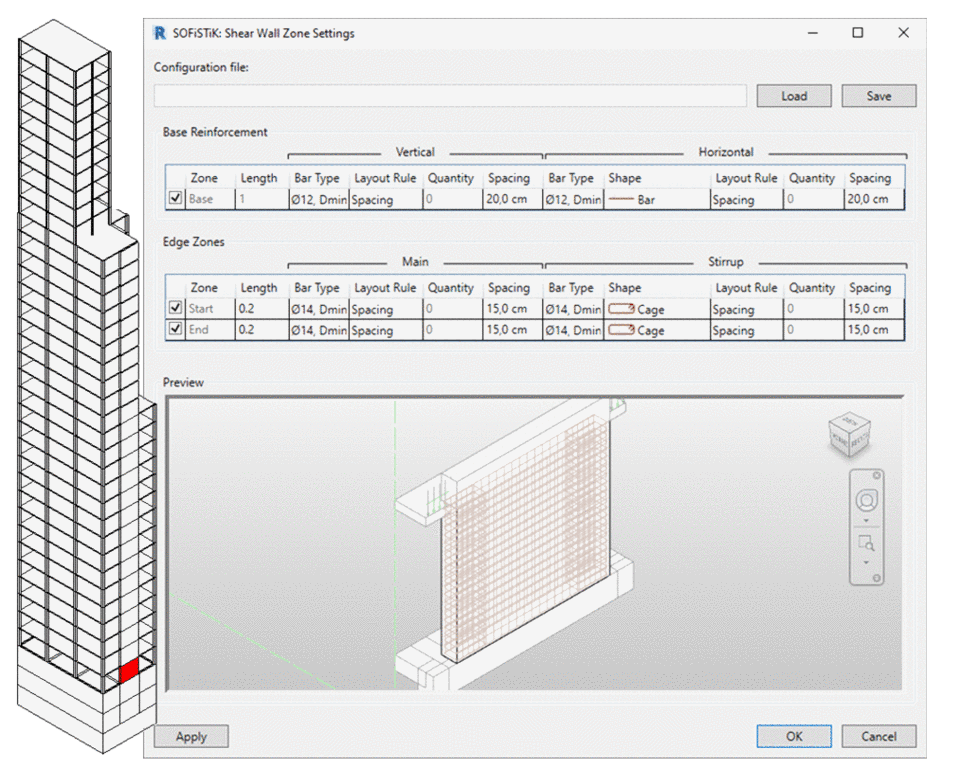Save the configuration file
Image resolution: width=960 pixels, height=768 pixels.
pos(879,96)
